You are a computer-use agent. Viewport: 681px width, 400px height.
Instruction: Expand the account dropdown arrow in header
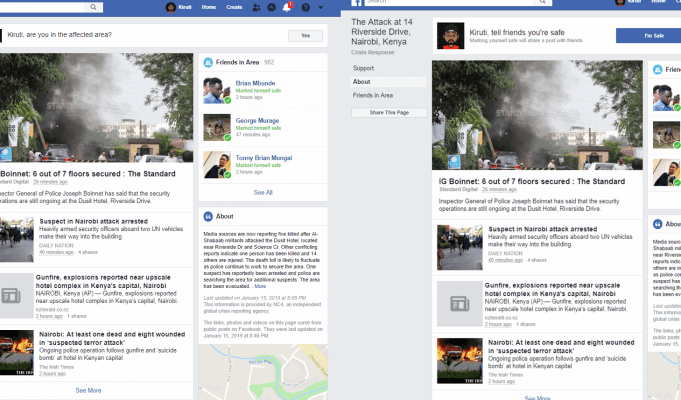321,7
